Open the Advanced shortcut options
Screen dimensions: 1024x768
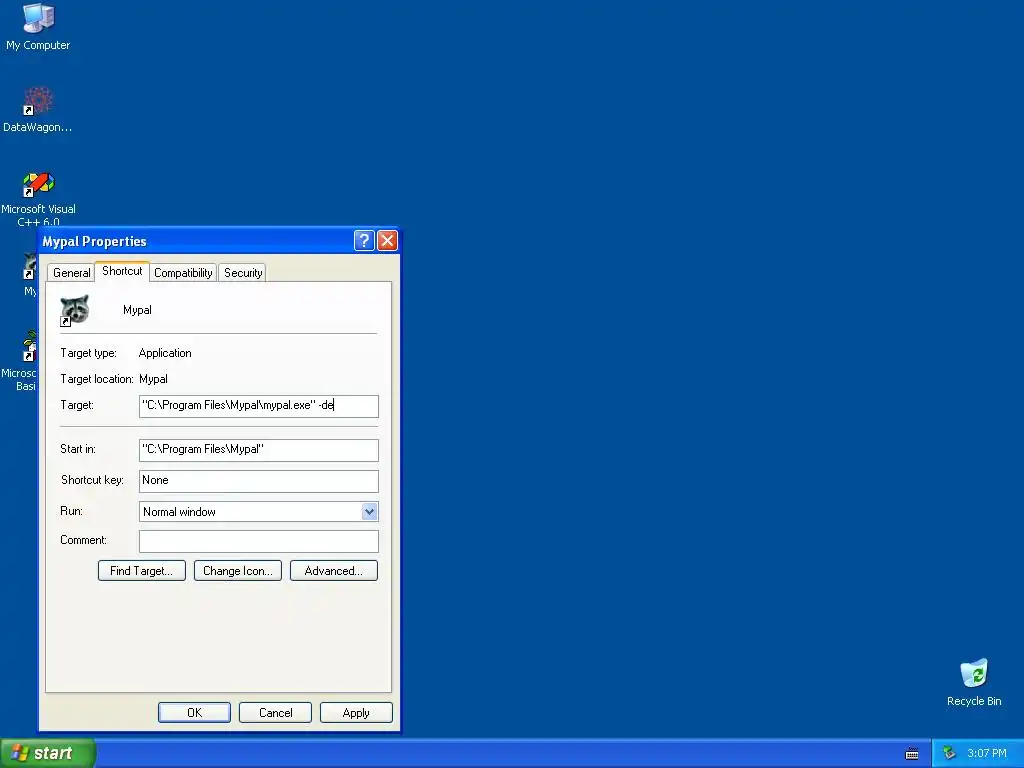[334, 571]
